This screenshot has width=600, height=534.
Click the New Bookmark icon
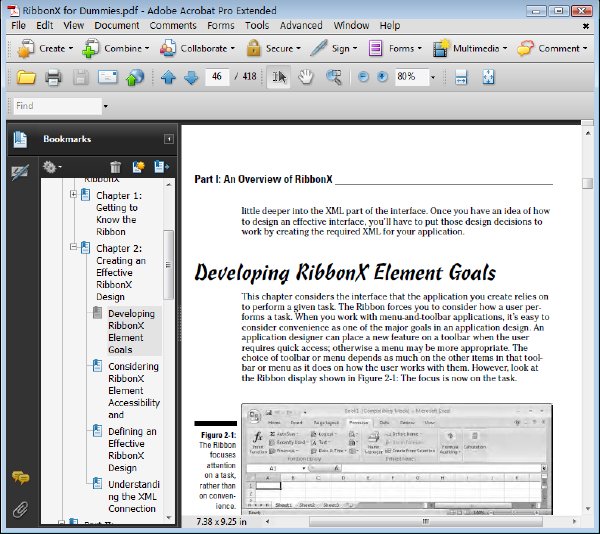coord(138,167)
